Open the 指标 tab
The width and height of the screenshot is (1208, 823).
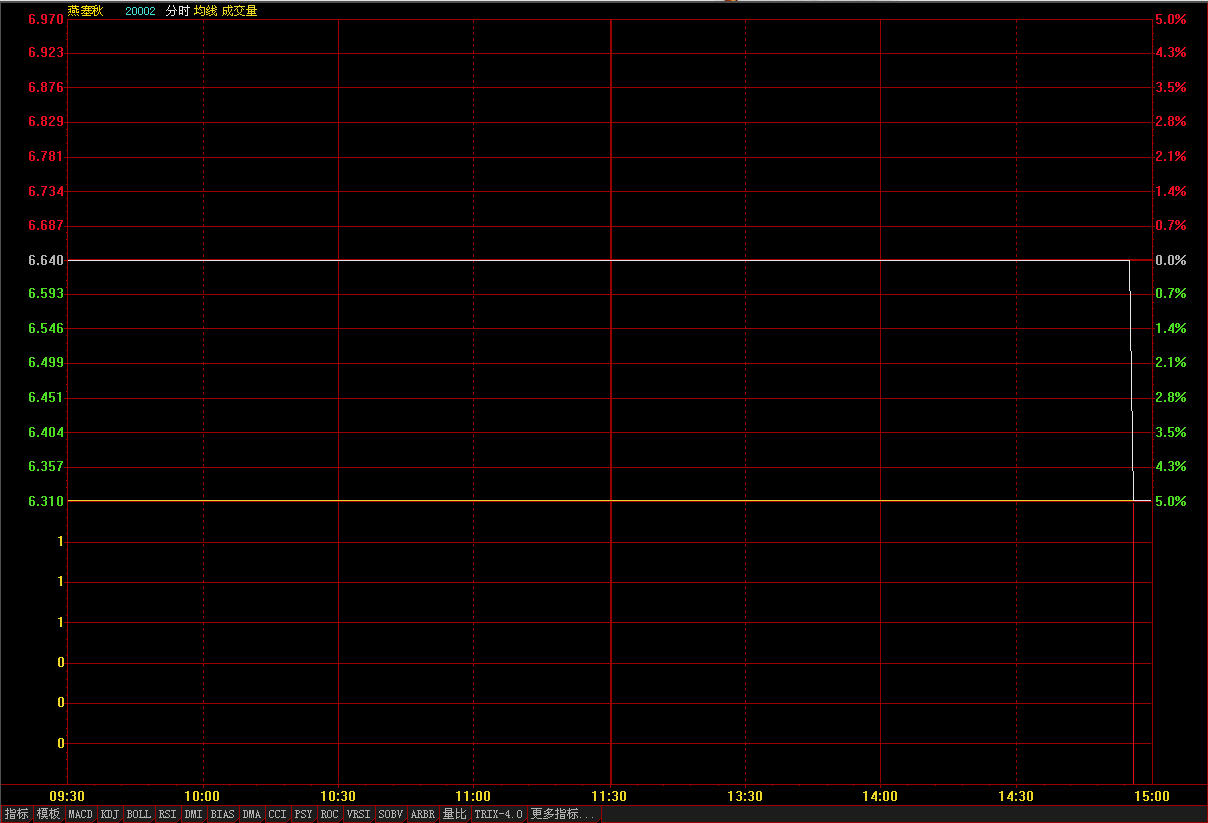16,814
